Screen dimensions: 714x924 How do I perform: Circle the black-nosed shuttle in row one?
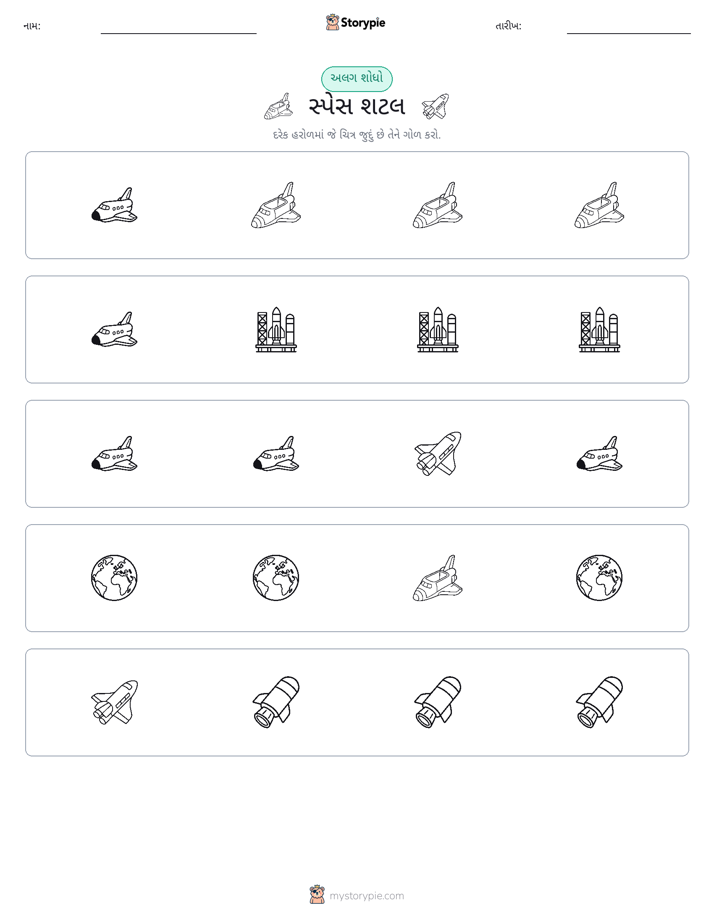(x=114, y=205)
